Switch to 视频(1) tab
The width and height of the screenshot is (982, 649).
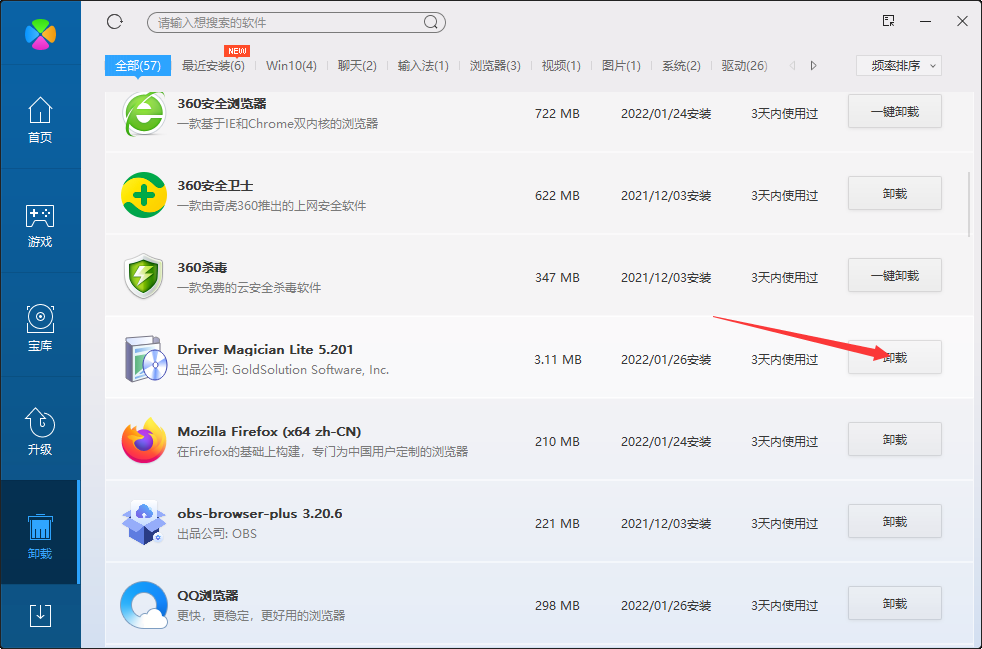pos(561,66)
